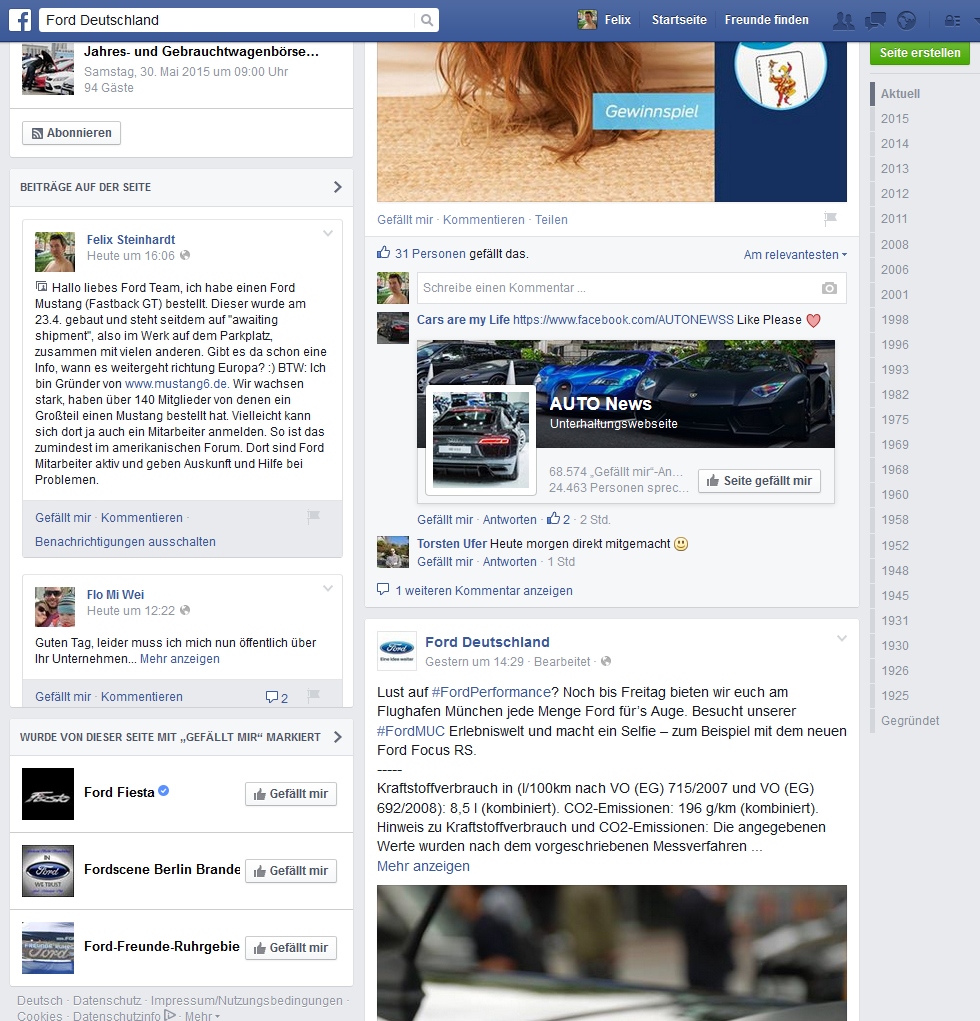
Task: Click the flag icon under Gewinnspiel post
Action: point(830,219)
